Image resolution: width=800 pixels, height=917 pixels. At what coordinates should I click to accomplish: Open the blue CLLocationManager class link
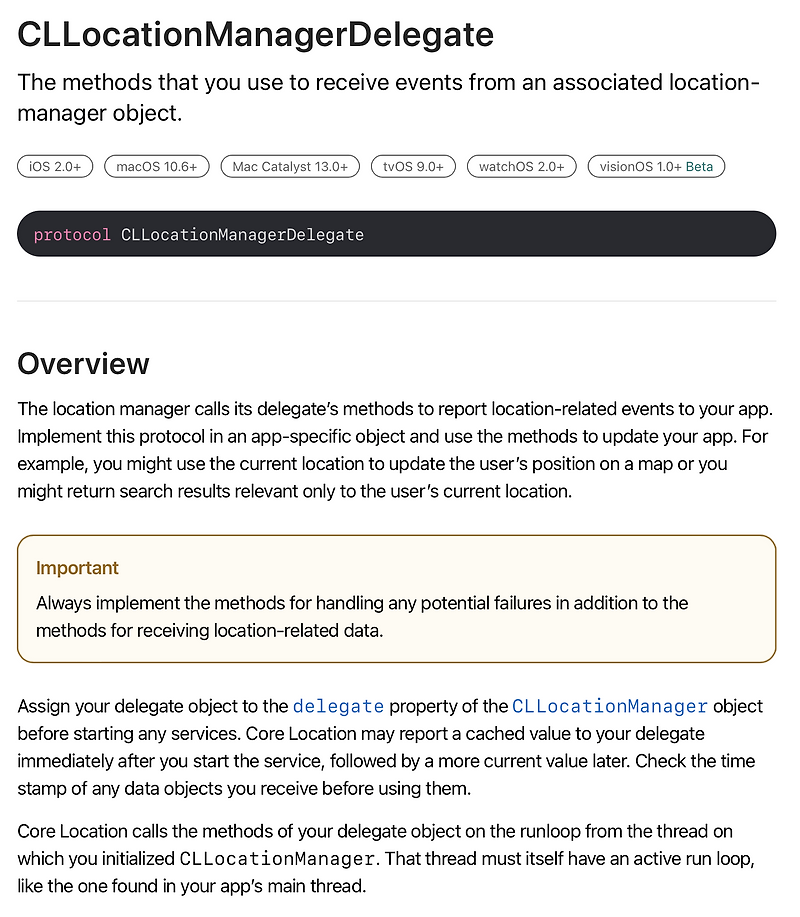tap(610, 706)
